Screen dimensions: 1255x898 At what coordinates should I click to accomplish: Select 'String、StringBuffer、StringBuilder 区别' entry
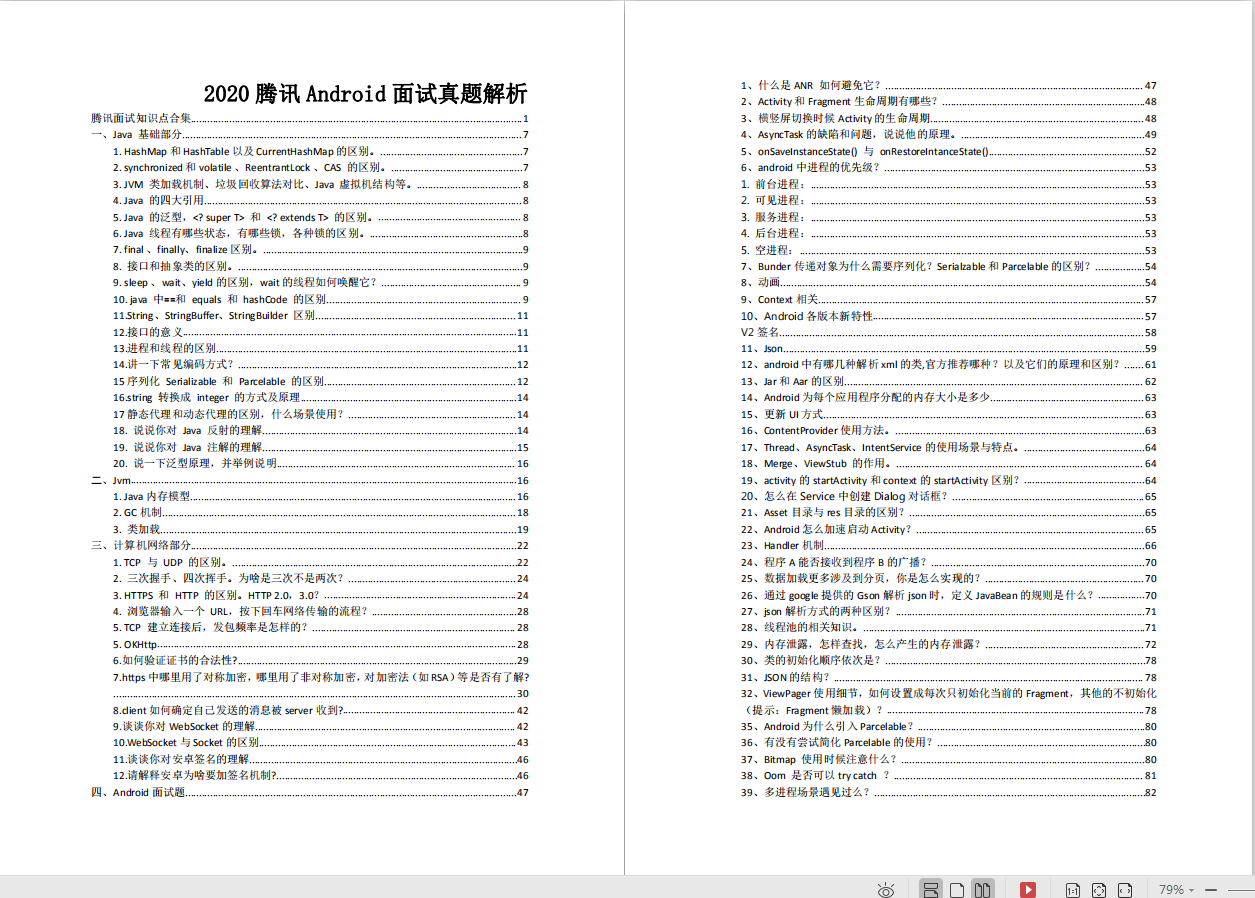(320, 316)
